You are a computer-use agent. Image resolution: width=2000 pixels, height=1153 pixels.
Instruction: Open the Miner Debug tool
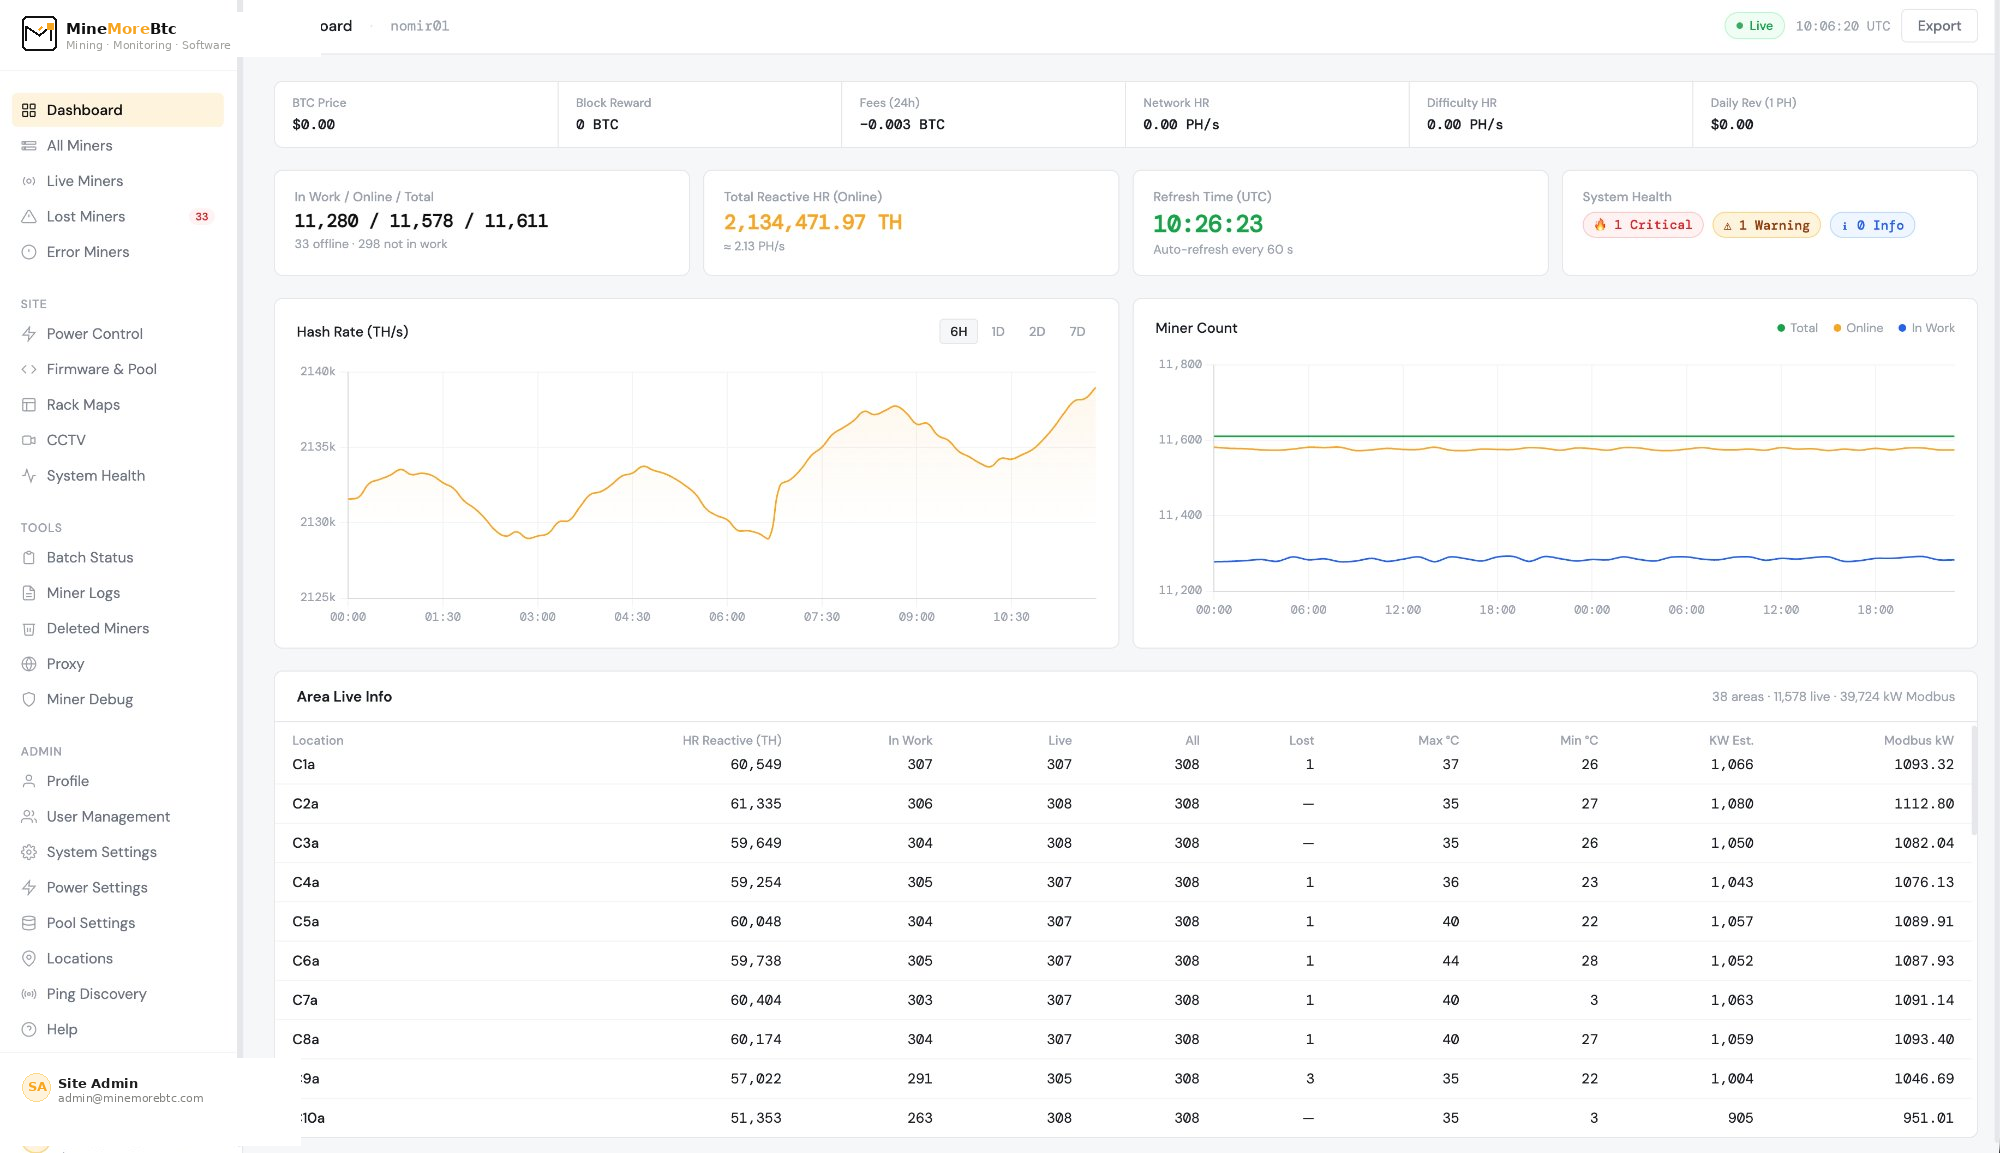[x=88, y=699]
